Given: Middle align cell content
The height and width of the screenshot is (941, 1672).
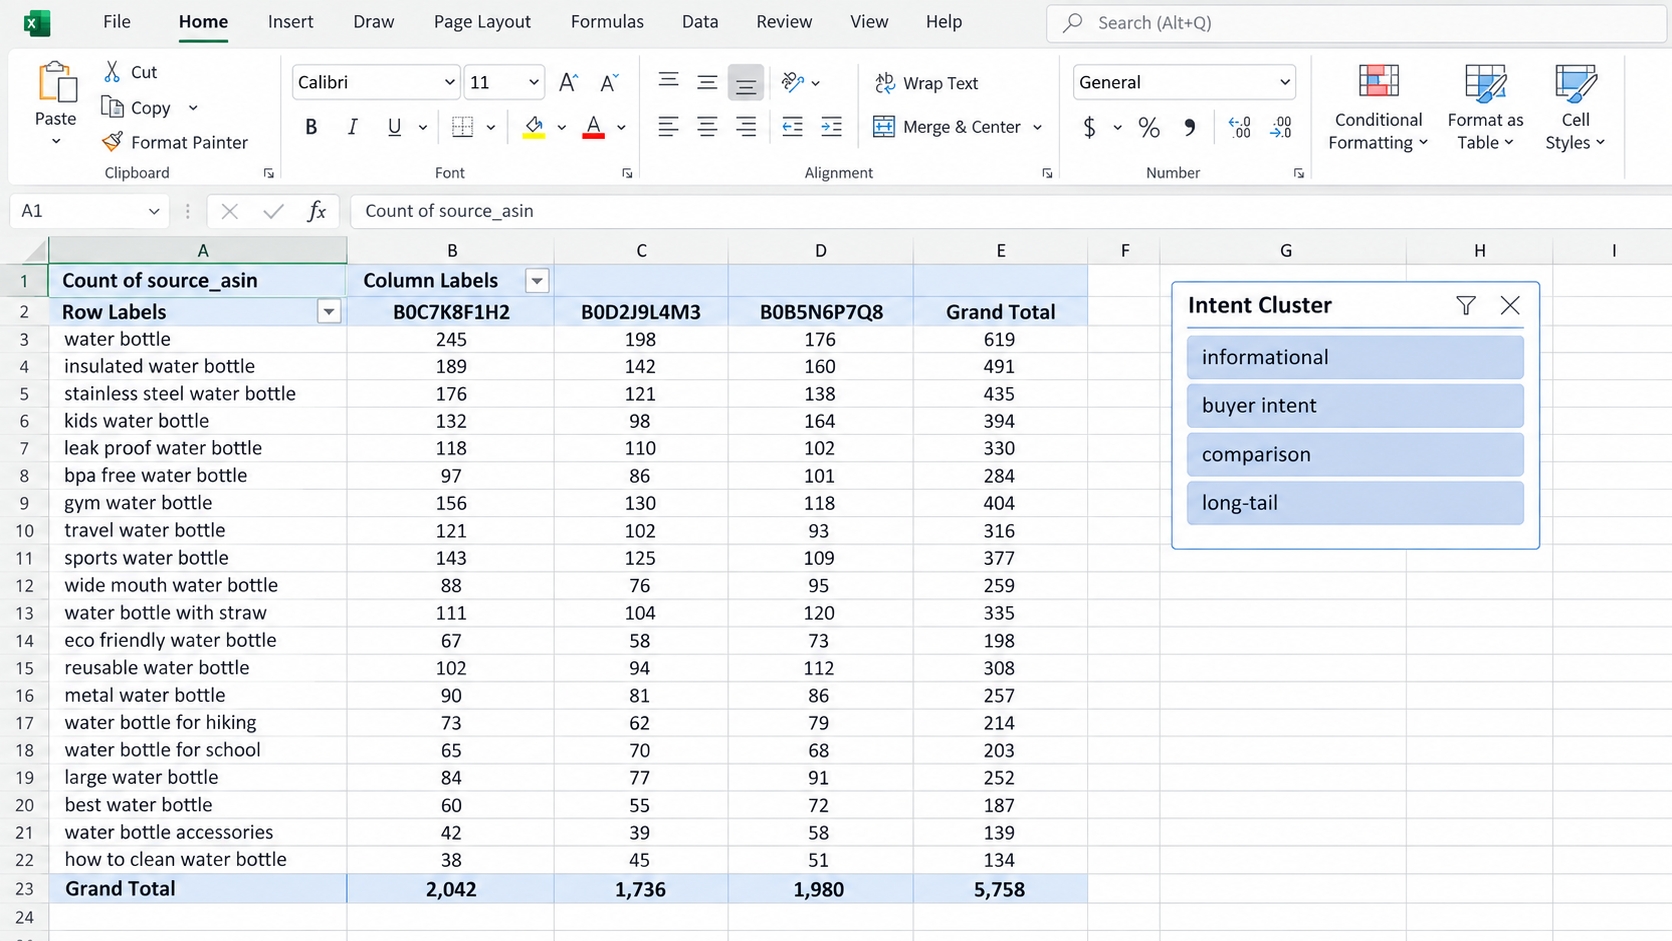Looking at the screenshot, I should click(x=707, y=82).
